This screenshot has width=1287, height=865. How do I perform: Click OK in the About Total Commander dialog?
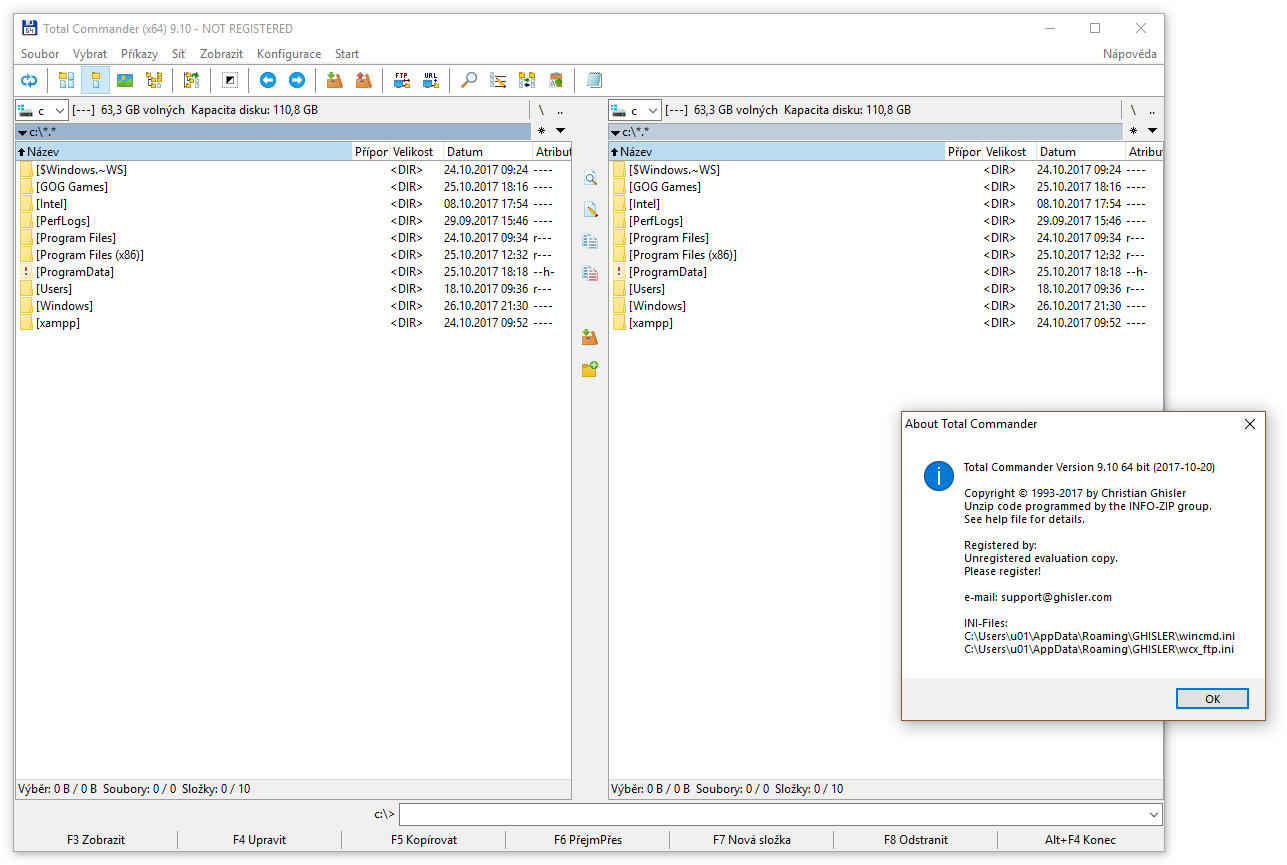point(1212,699)
